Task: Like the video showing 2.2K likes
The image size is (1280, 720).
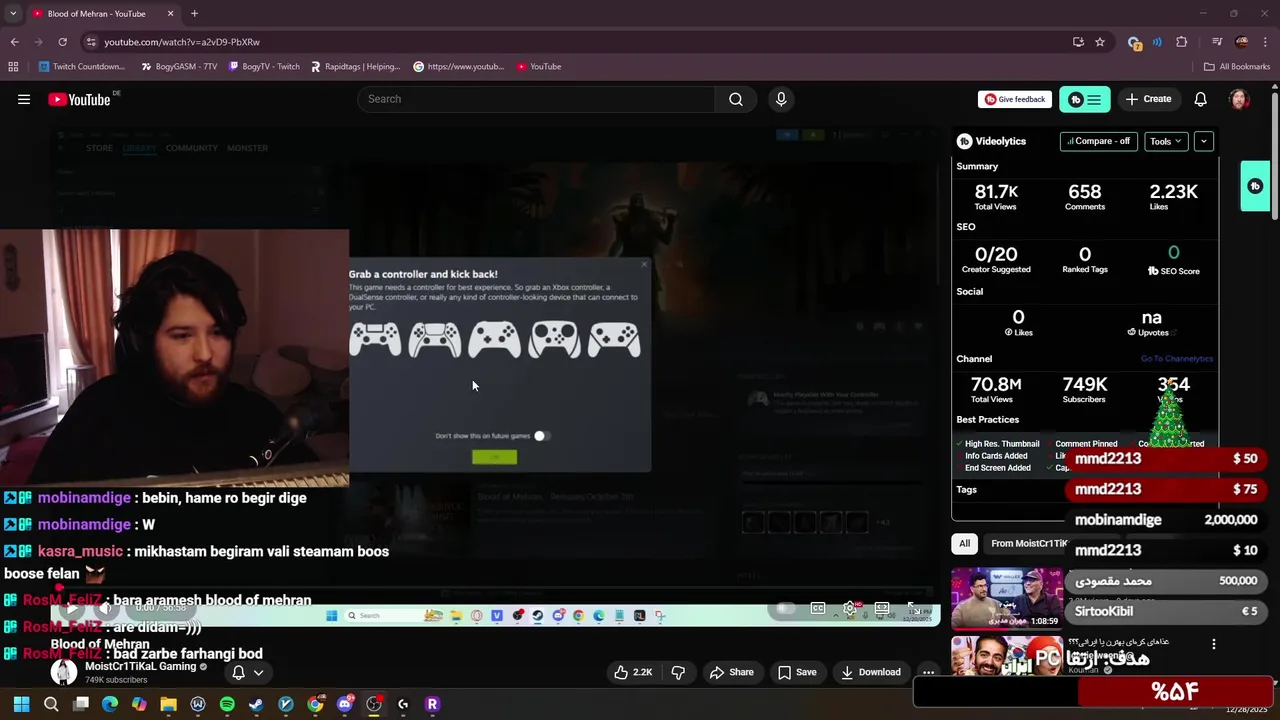Action: pos(633,673)
